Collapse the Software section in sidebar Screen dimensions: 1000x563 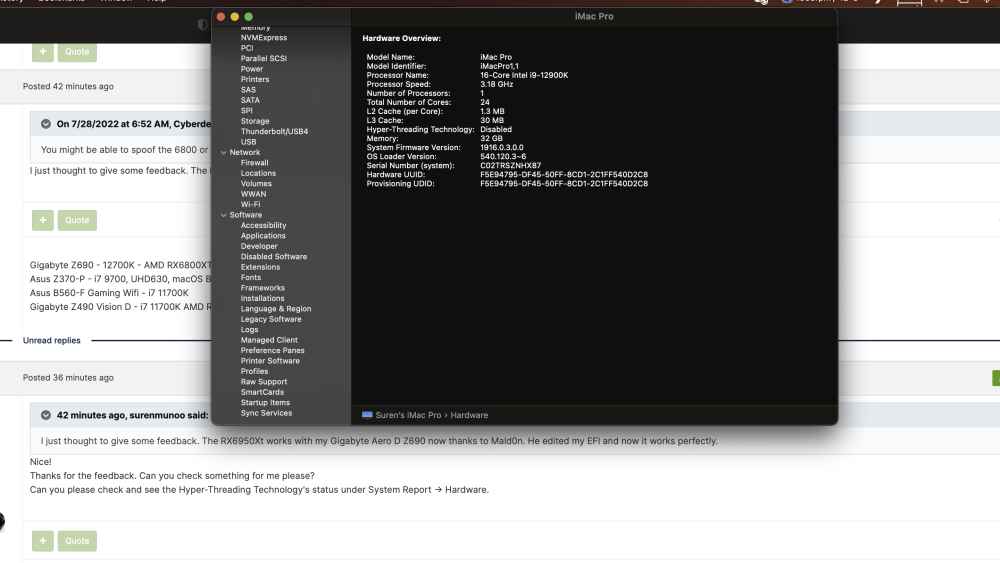[x=224, y=215]
